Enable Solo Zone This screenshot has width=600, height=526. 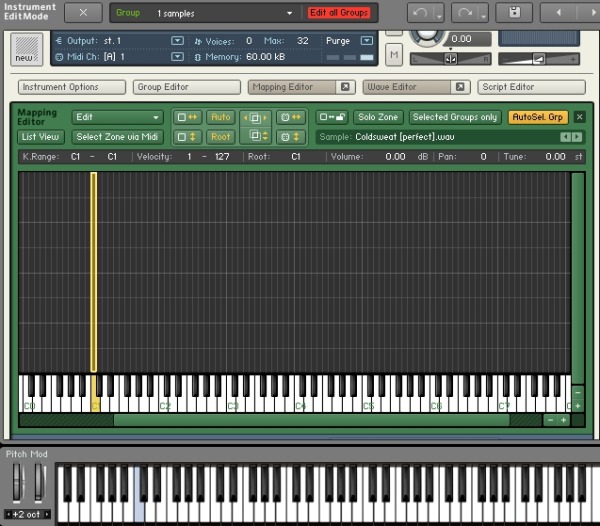[x=378, y=117]
